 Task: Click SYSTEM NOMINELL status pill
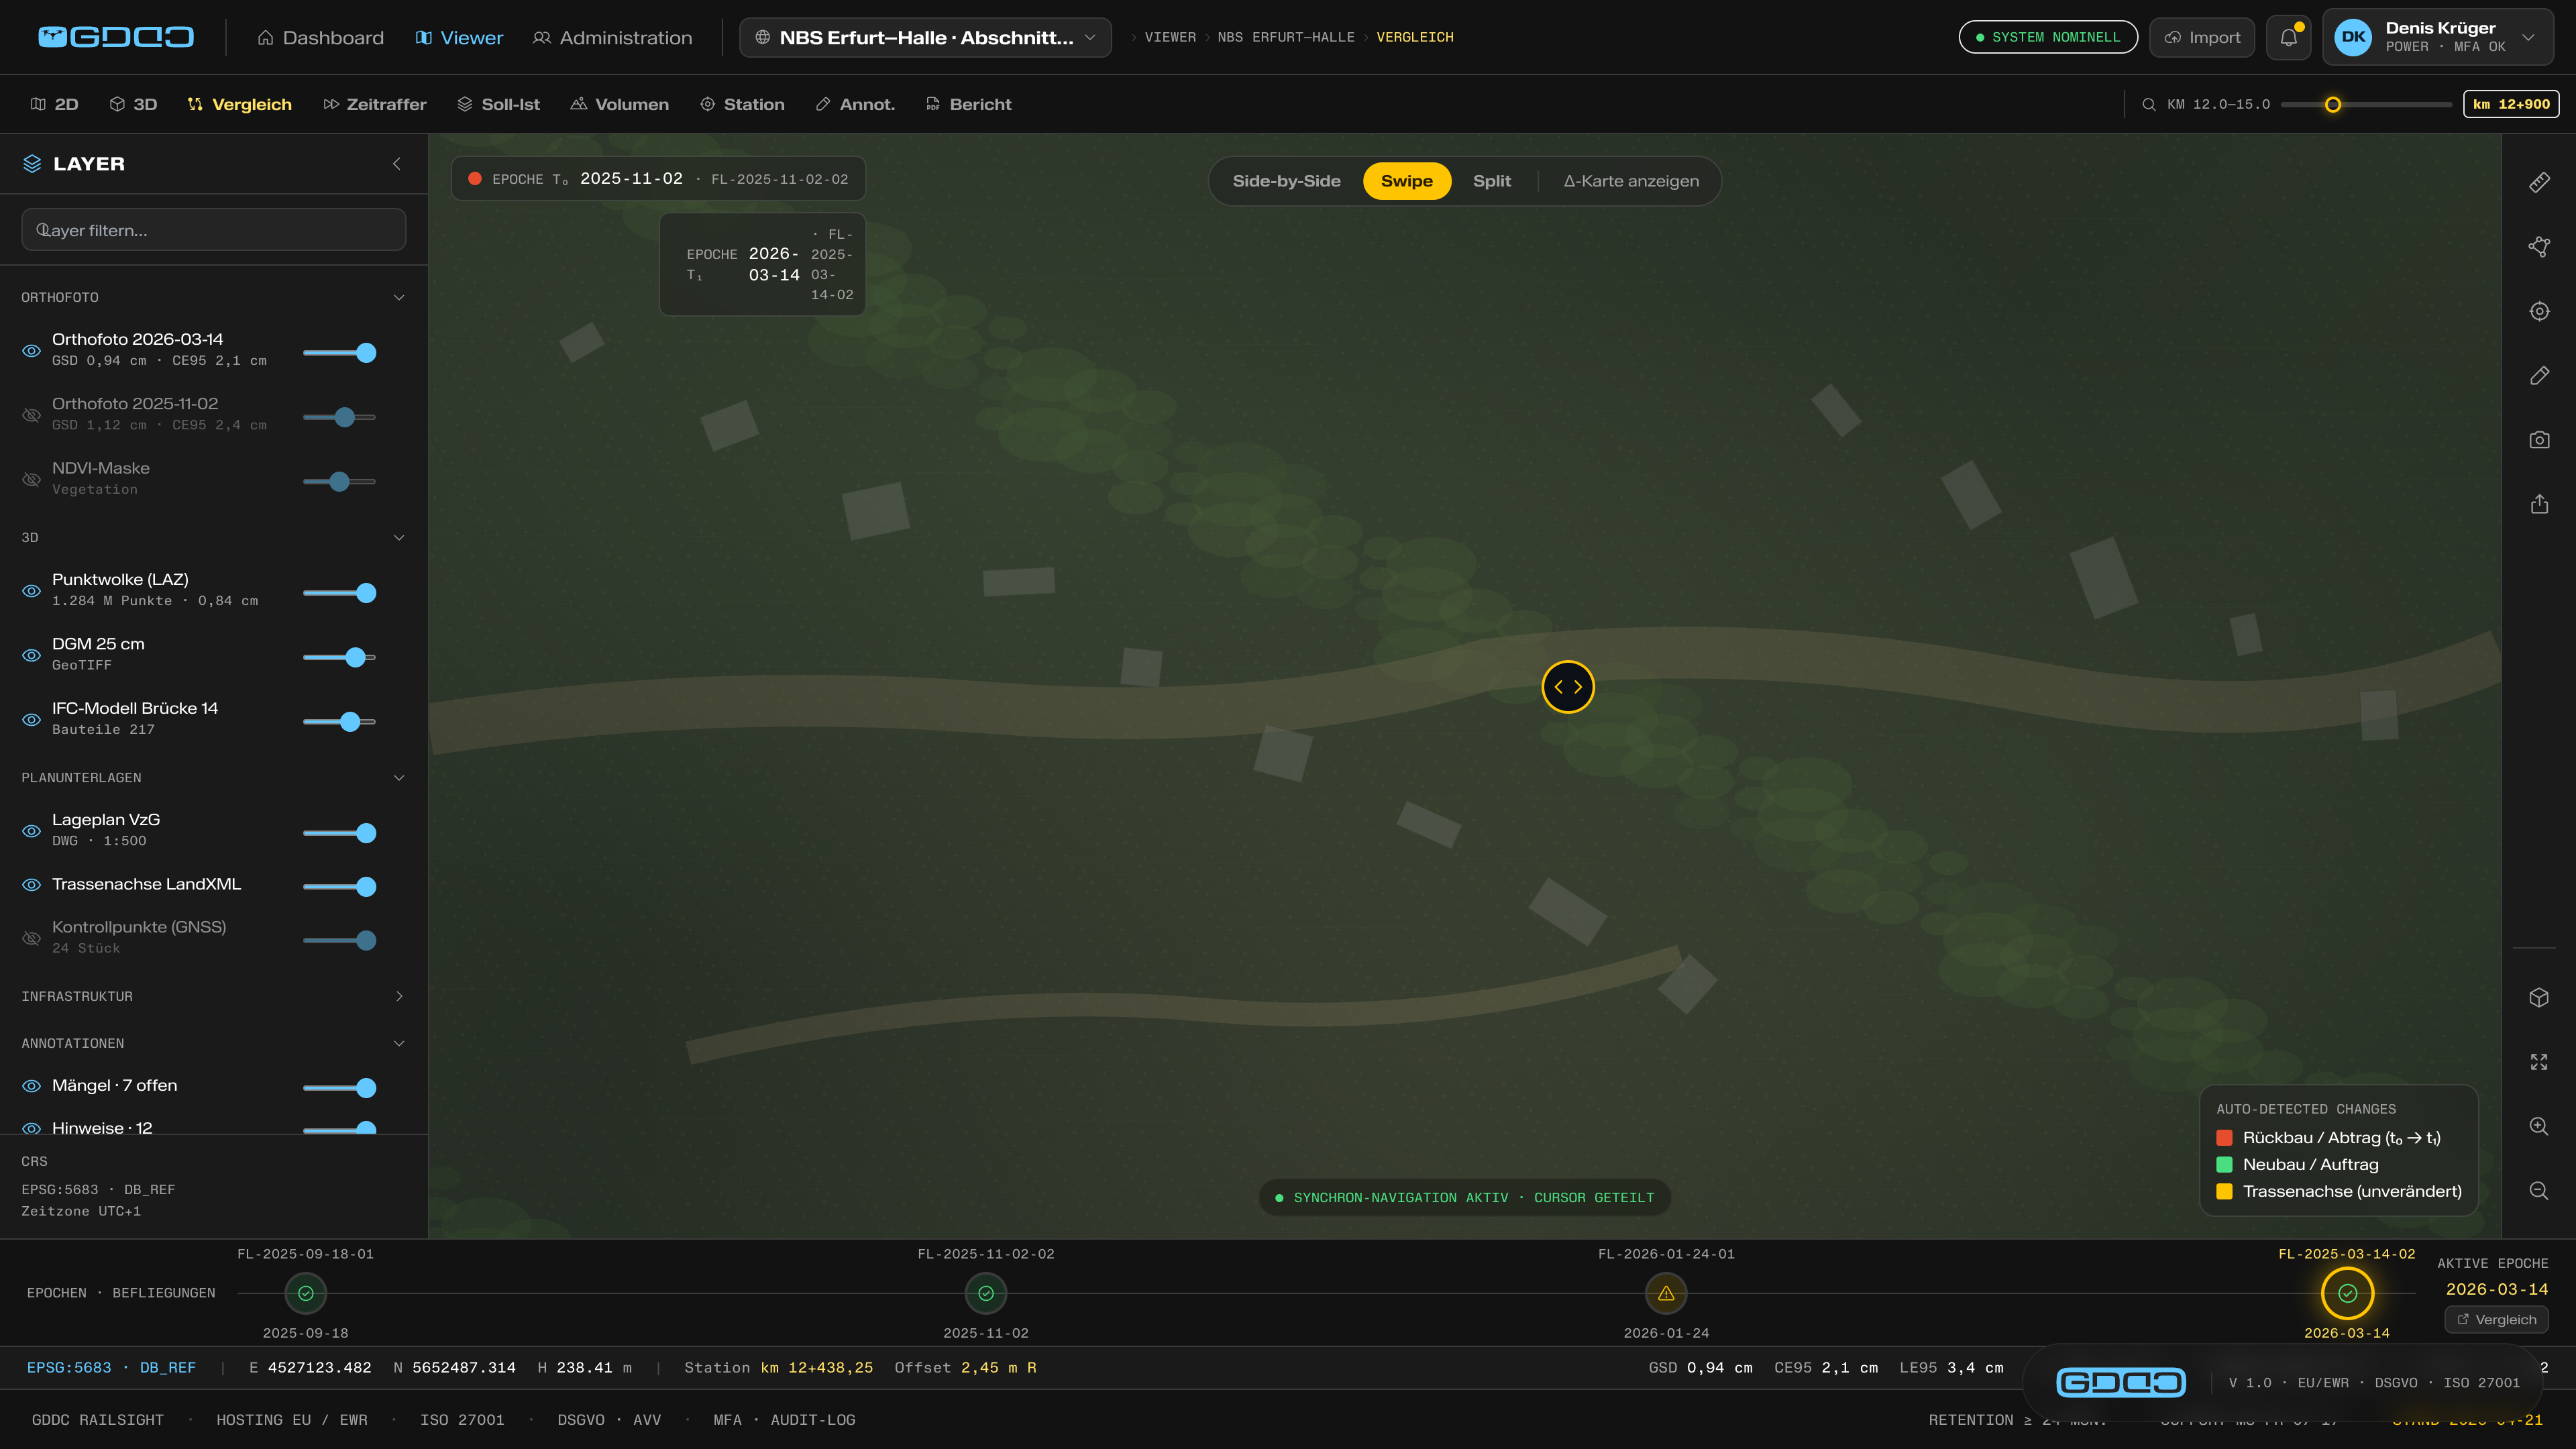pyautogui.click(x=2048, y=38)
